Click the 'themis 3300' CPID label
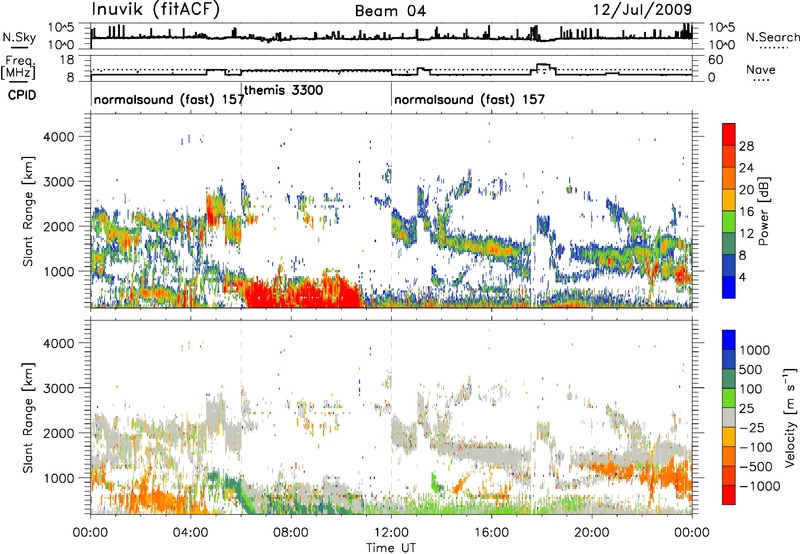 click(x=283, y=90)
